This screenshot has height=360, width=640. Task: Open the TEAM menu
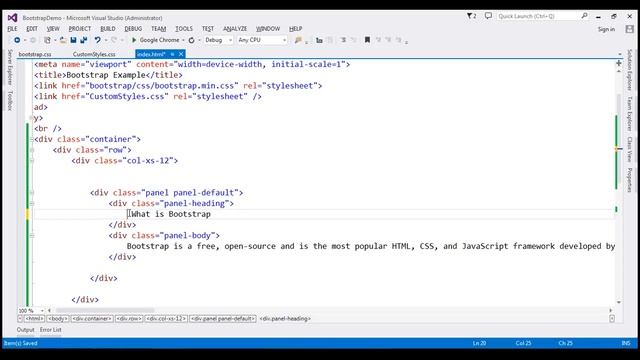tap(158, 29)
